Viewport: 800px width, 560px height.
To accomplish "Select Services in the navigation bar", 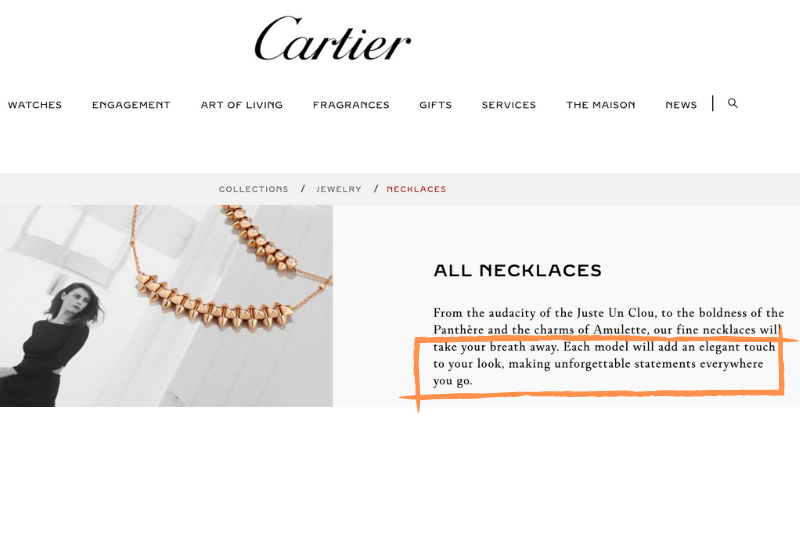I will click(509, 105).
